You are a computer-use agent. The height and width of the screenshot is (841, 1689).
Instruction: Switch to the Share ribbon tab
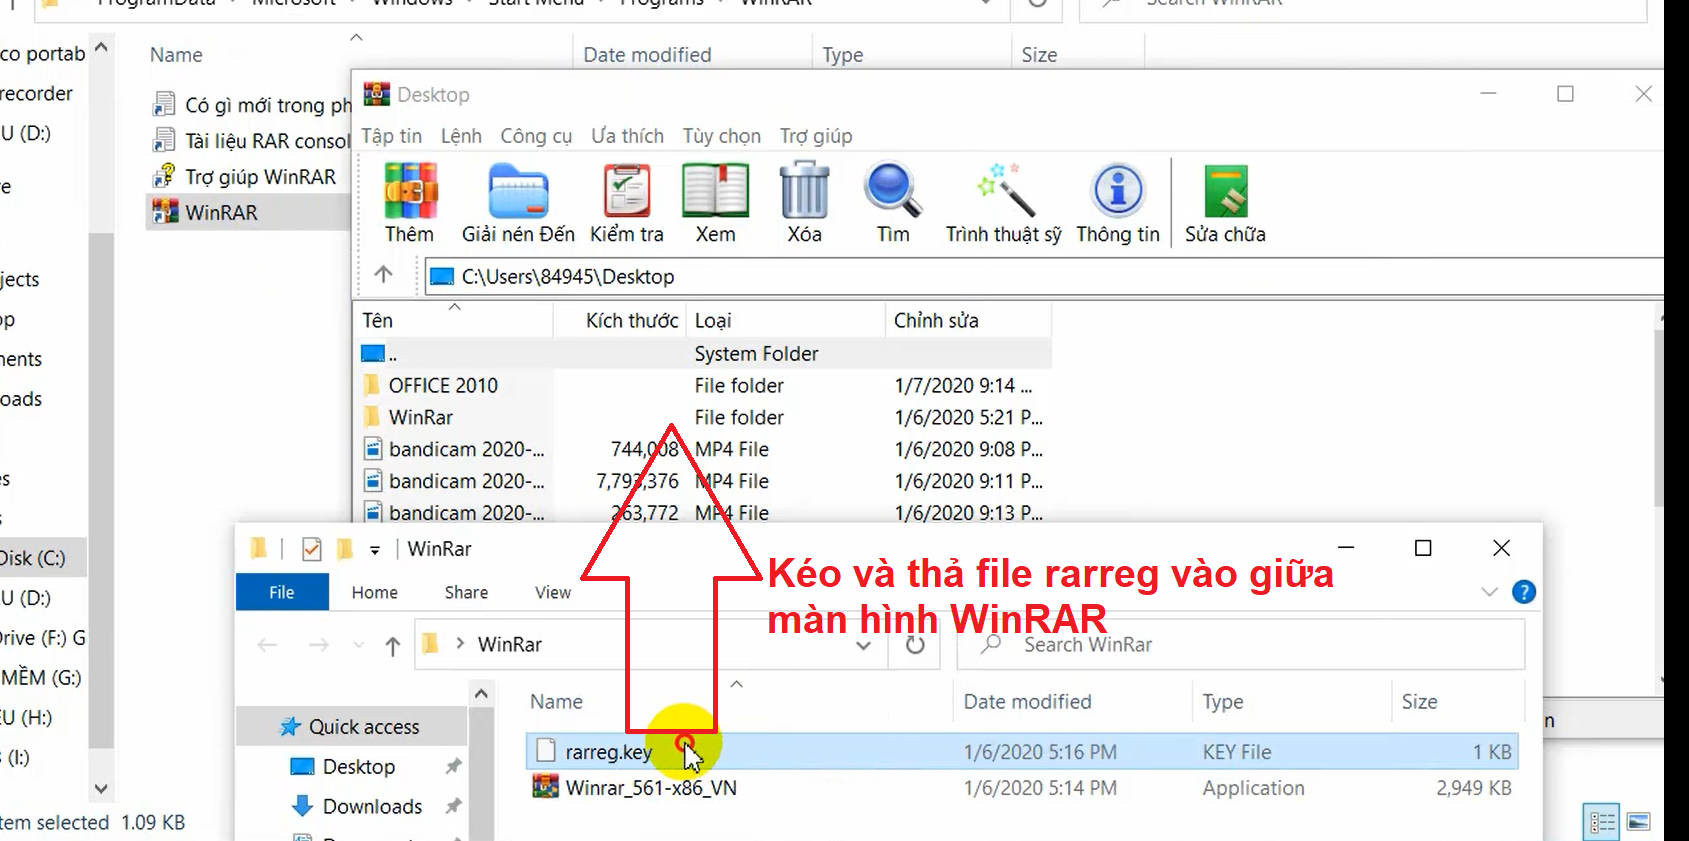click(467, 592)
